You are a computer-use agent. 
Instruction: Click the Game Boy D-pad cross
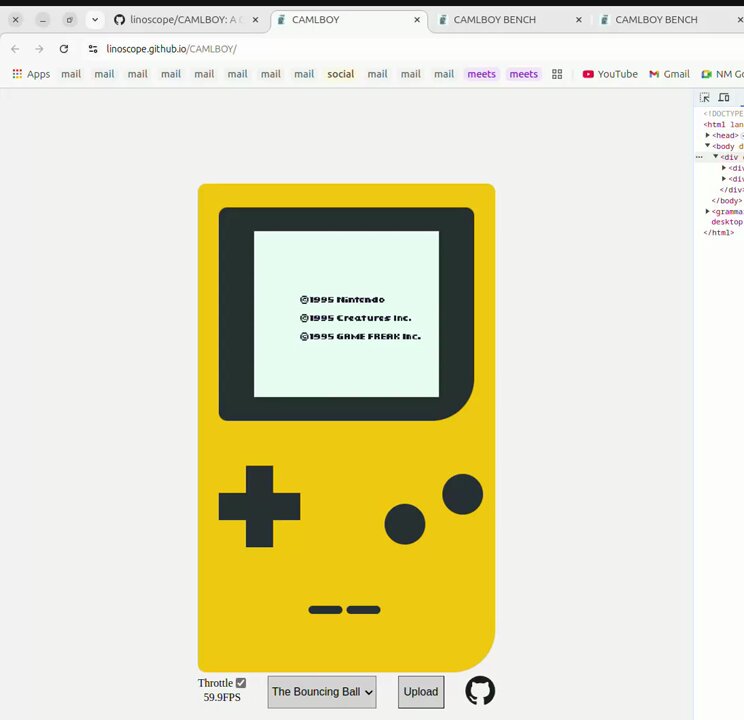point(260,506)
